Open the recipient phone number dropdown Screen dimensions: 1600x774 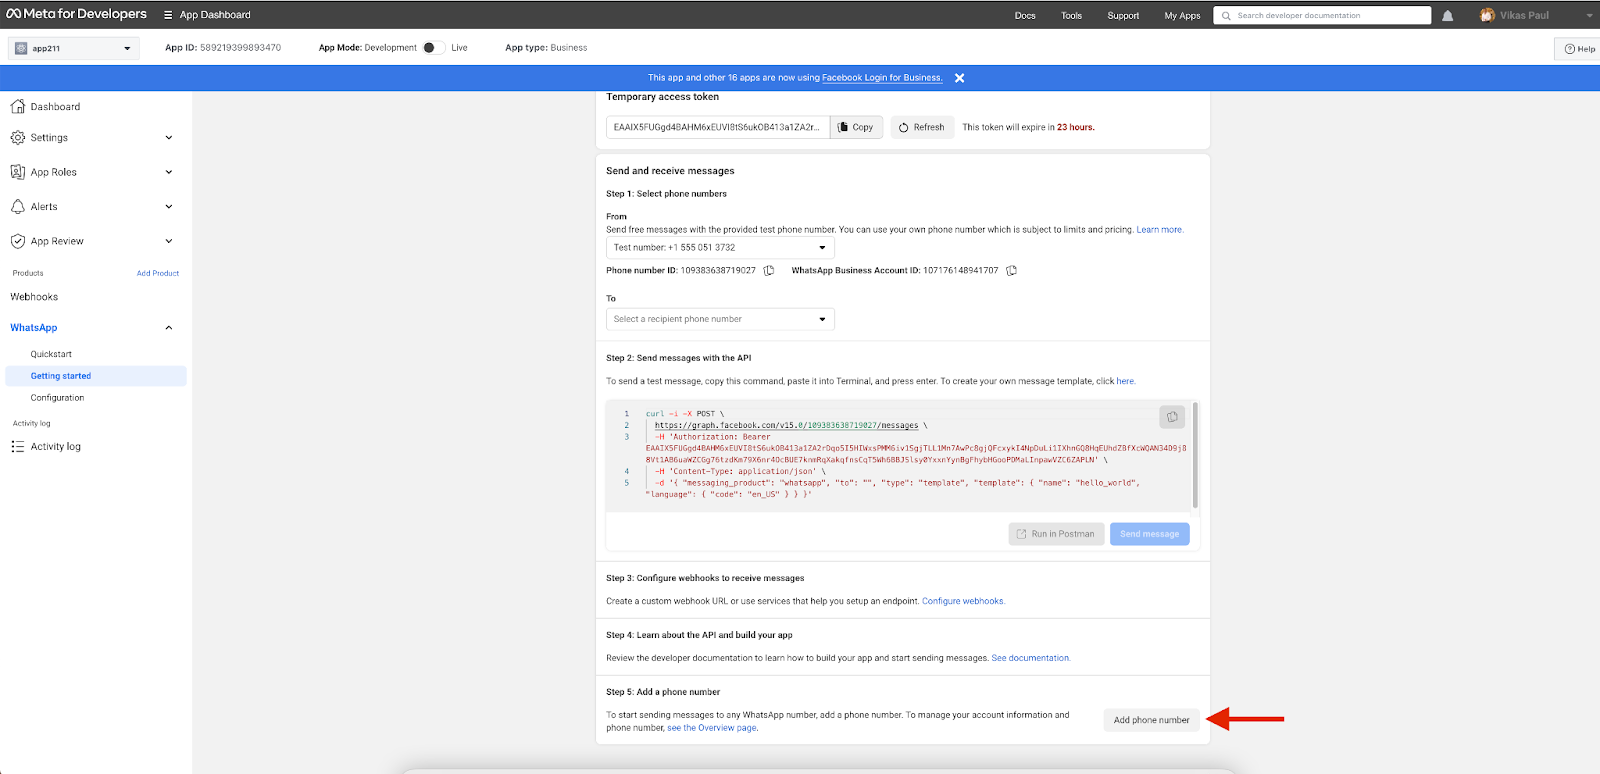point(720,319)
